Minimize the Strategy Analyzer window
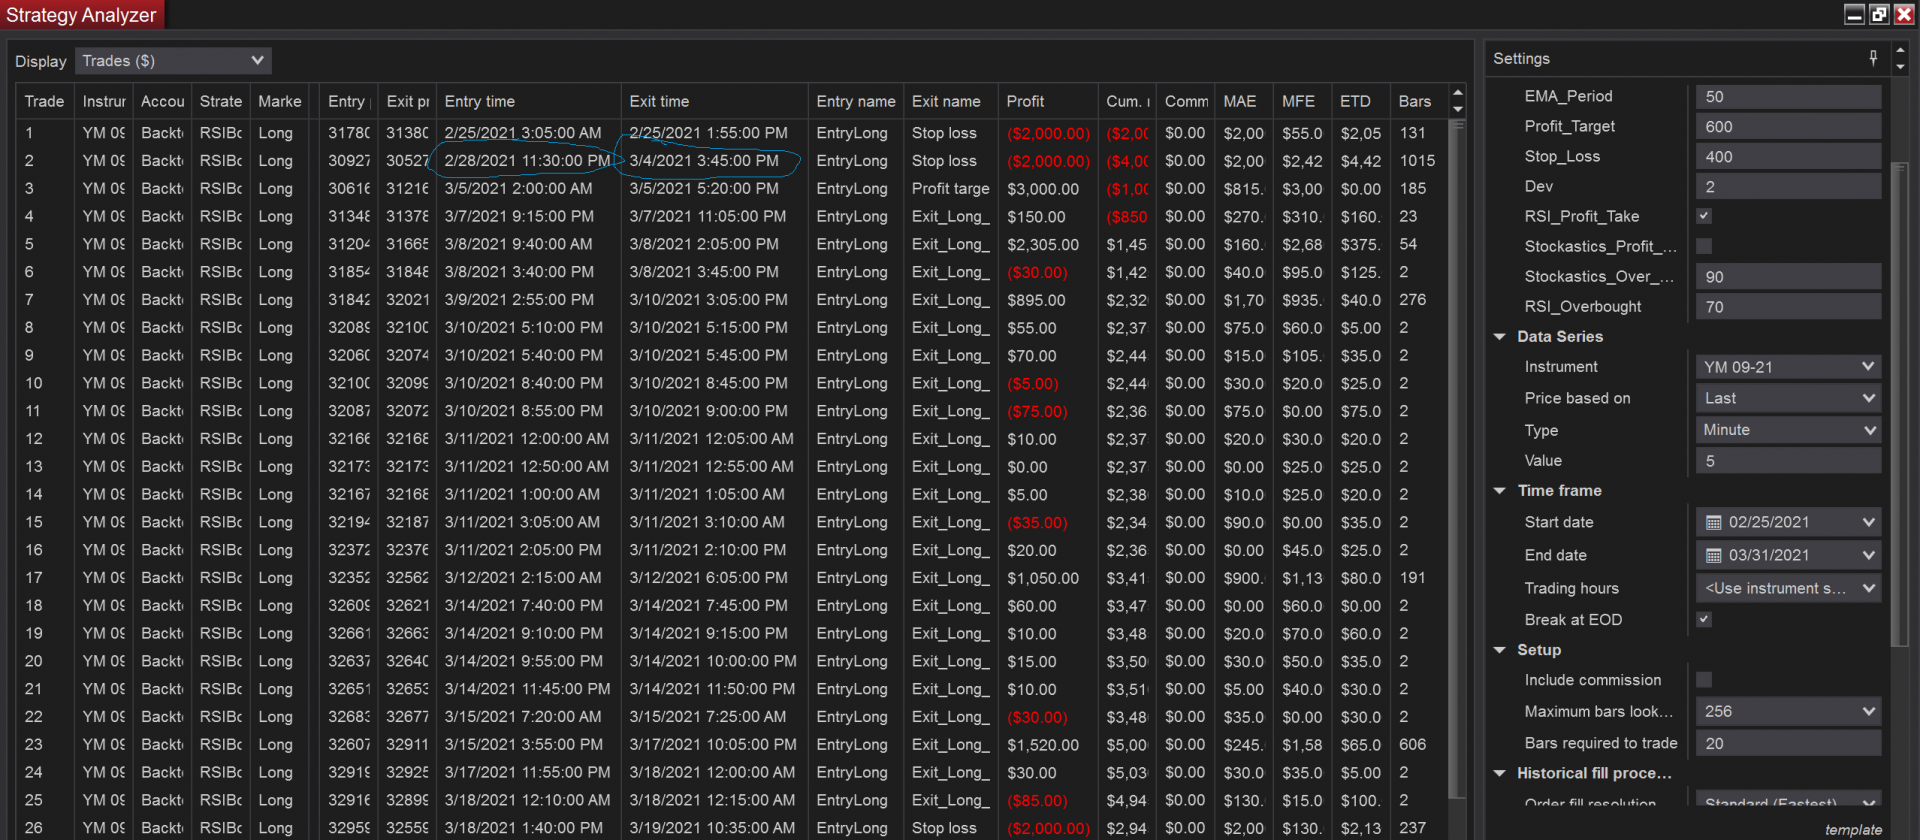1920x840 pixels. pyautogui.click(x=1854, y=14)
